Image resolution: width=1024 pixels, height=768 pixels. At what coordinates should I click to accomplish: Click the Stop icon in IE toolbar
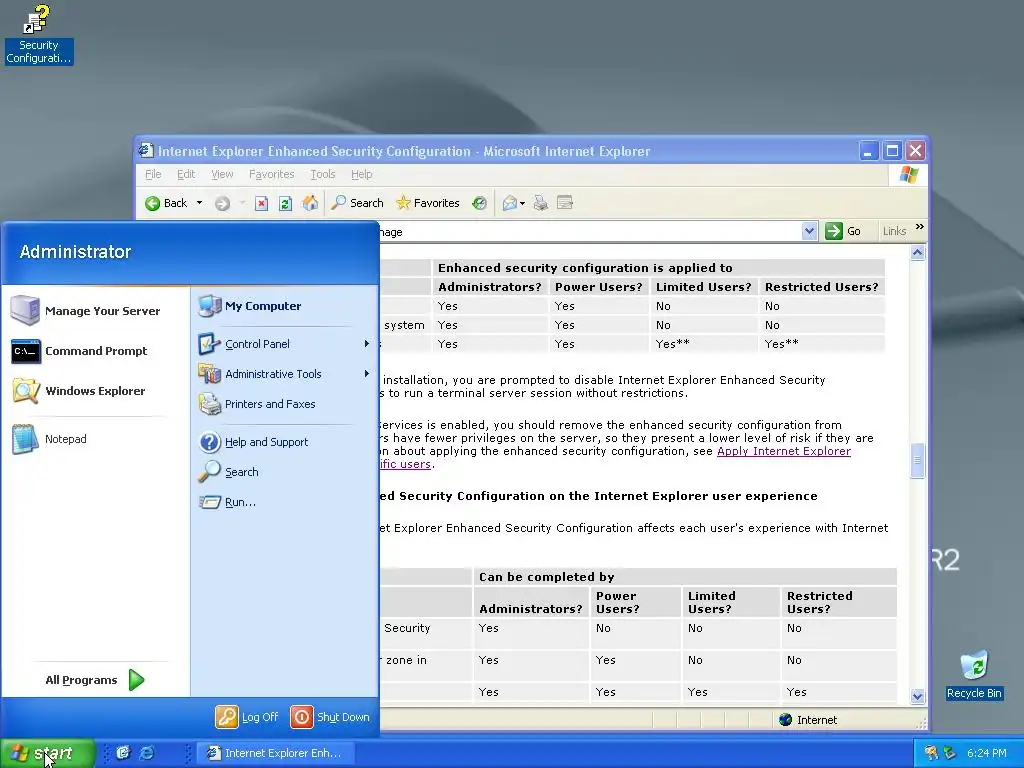tap(261, 204)
